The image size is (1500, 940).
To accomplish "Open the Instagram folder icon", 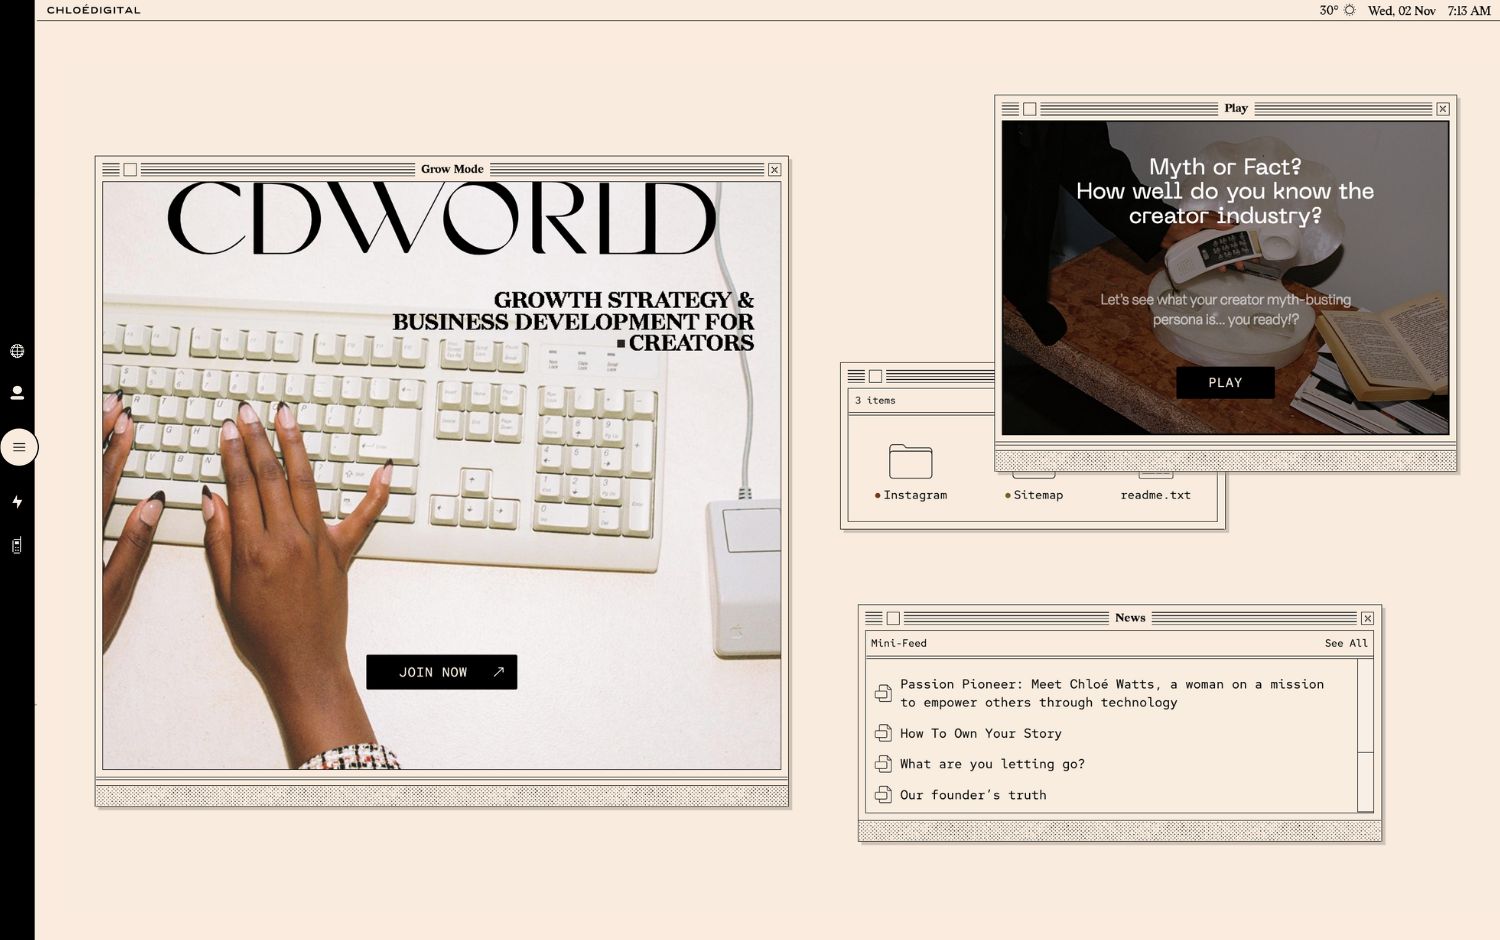I will (x=910, y=463).
